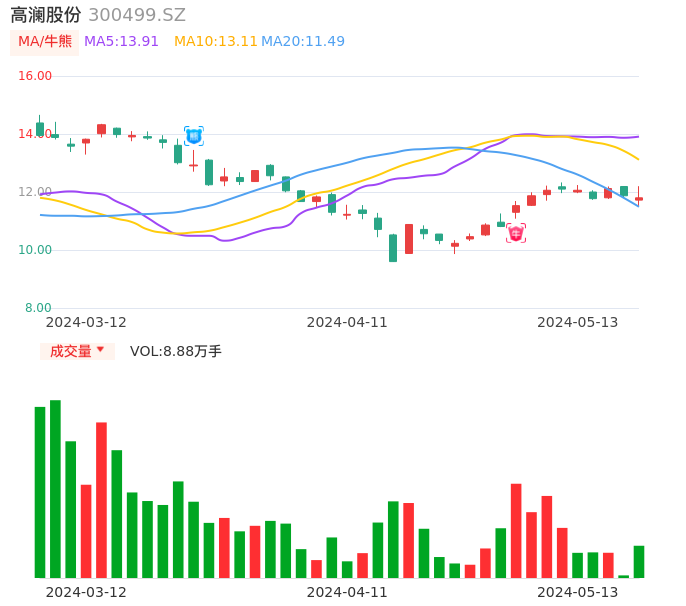686x606 pixels.
Task: Click the stock code 300499.SZ
Action: [137, 15]
